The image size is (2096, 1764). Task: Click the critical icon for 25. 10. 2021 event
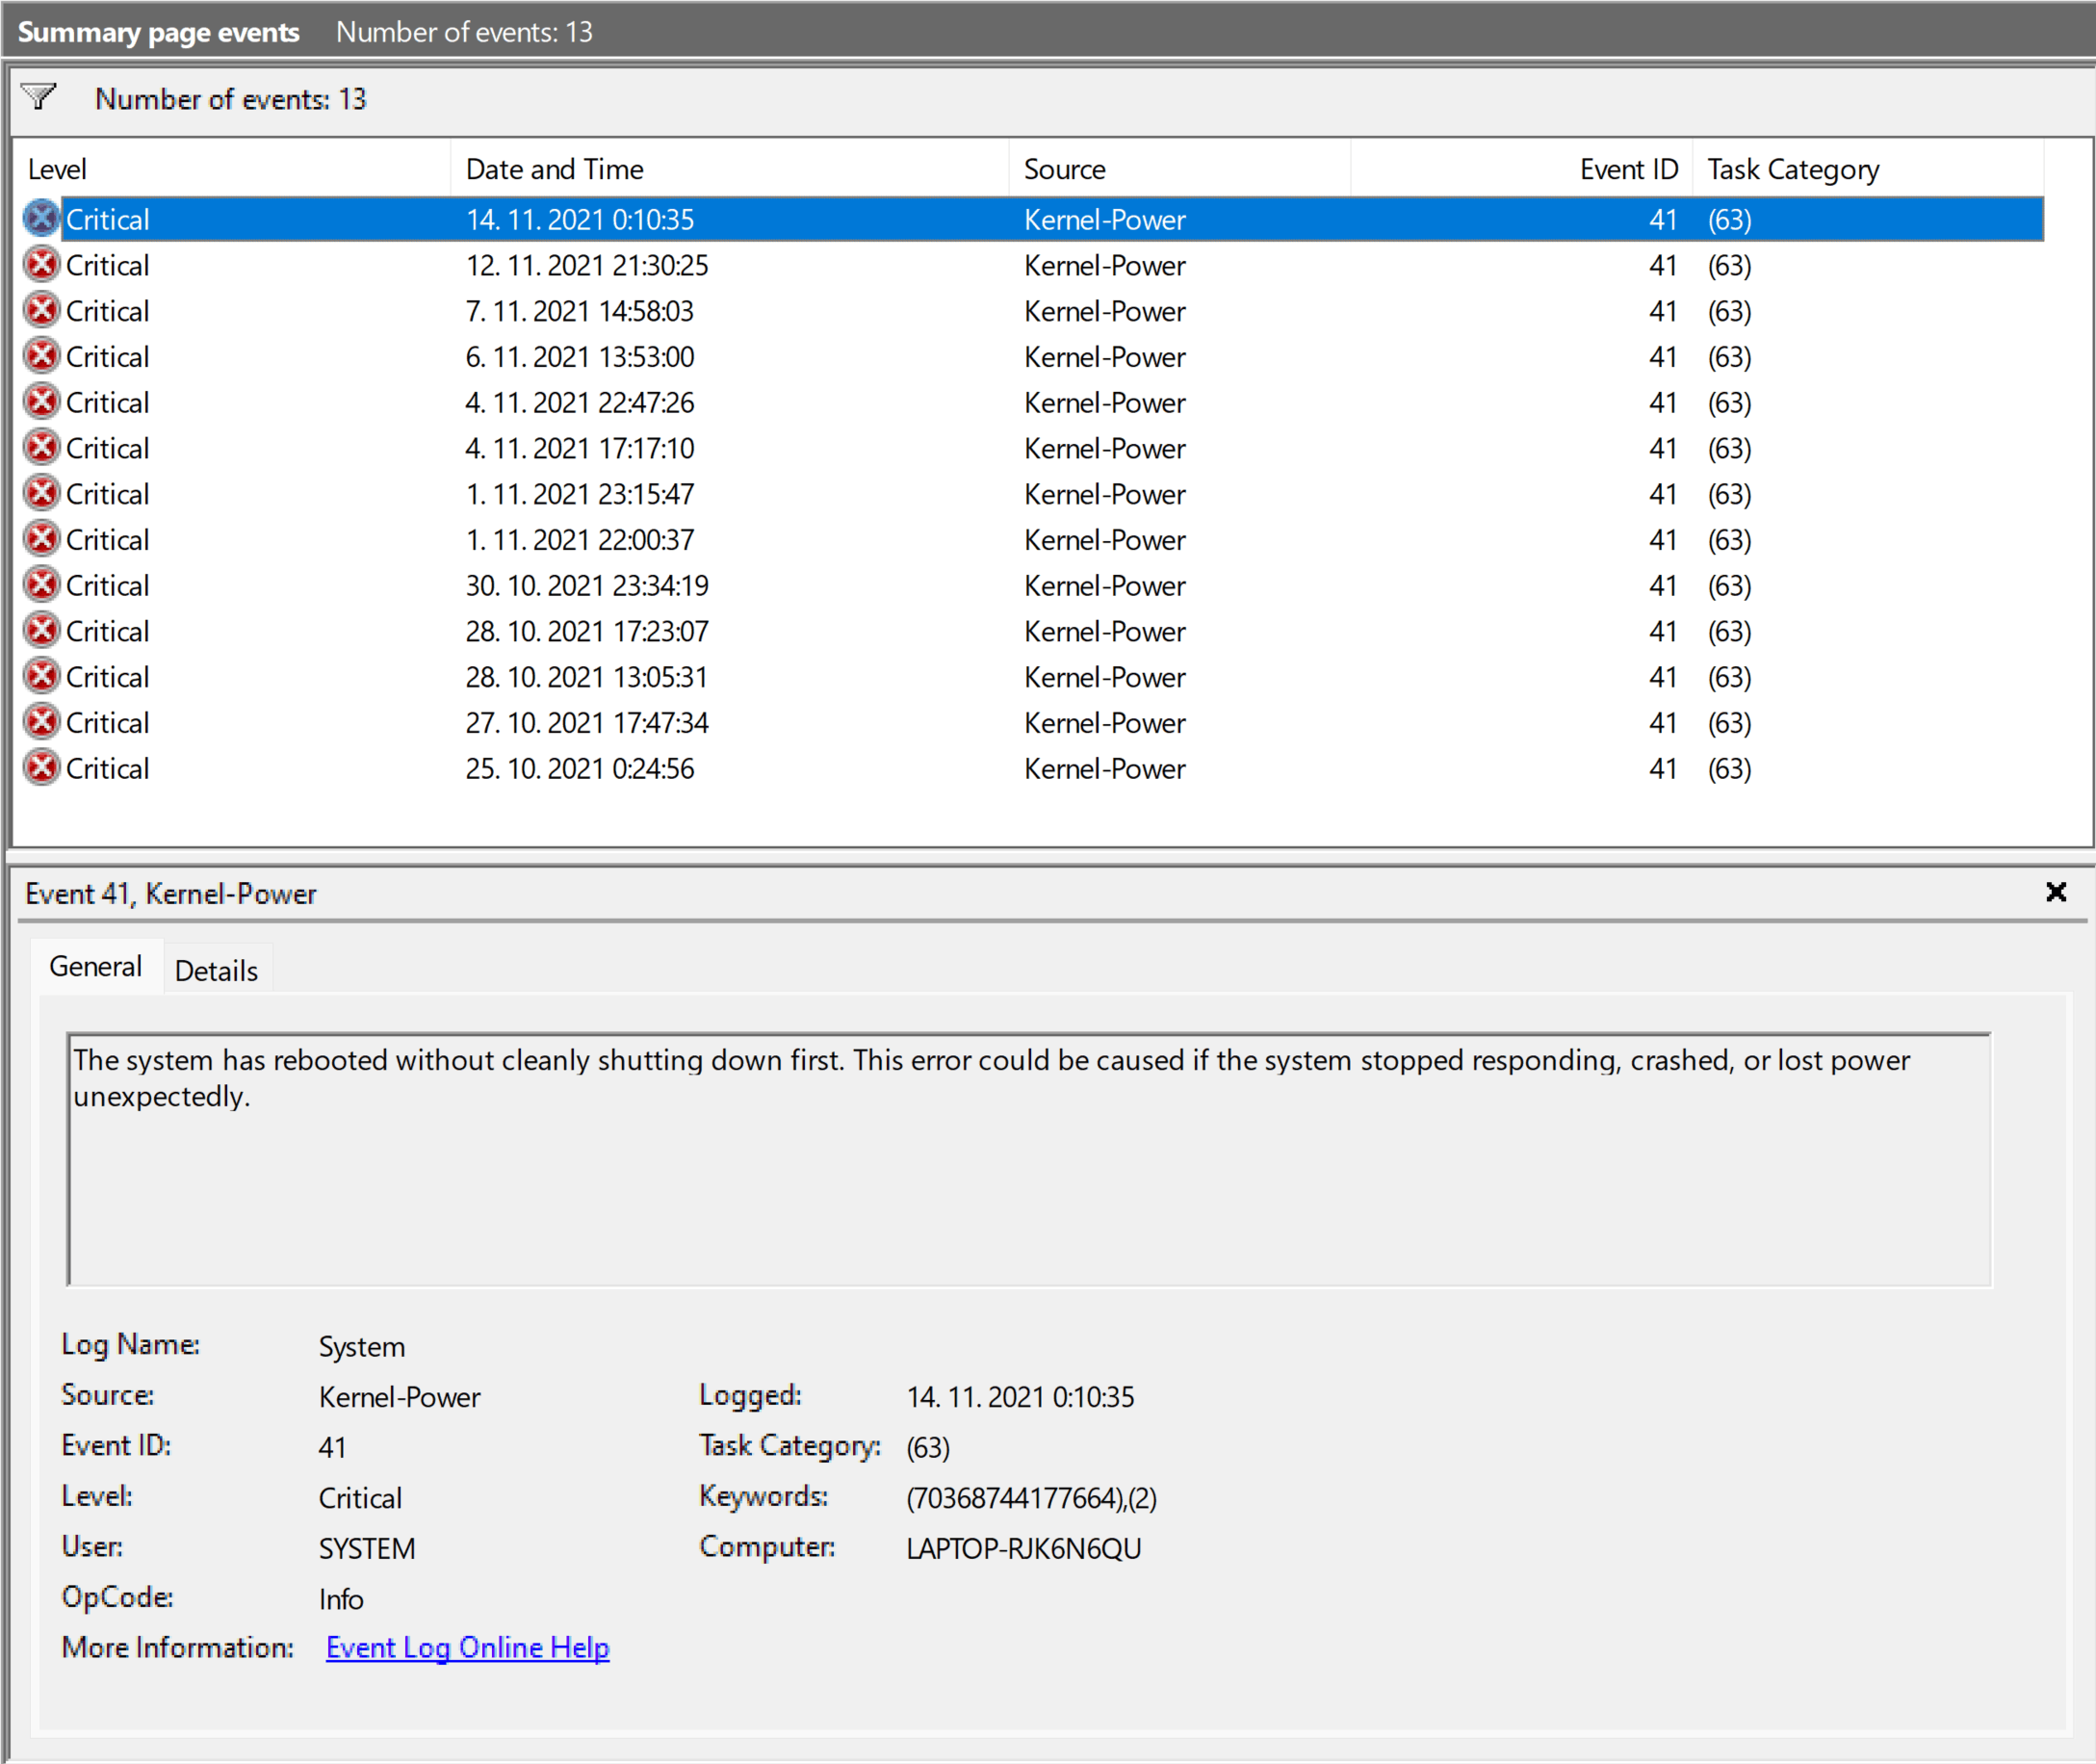click(42, 768)
